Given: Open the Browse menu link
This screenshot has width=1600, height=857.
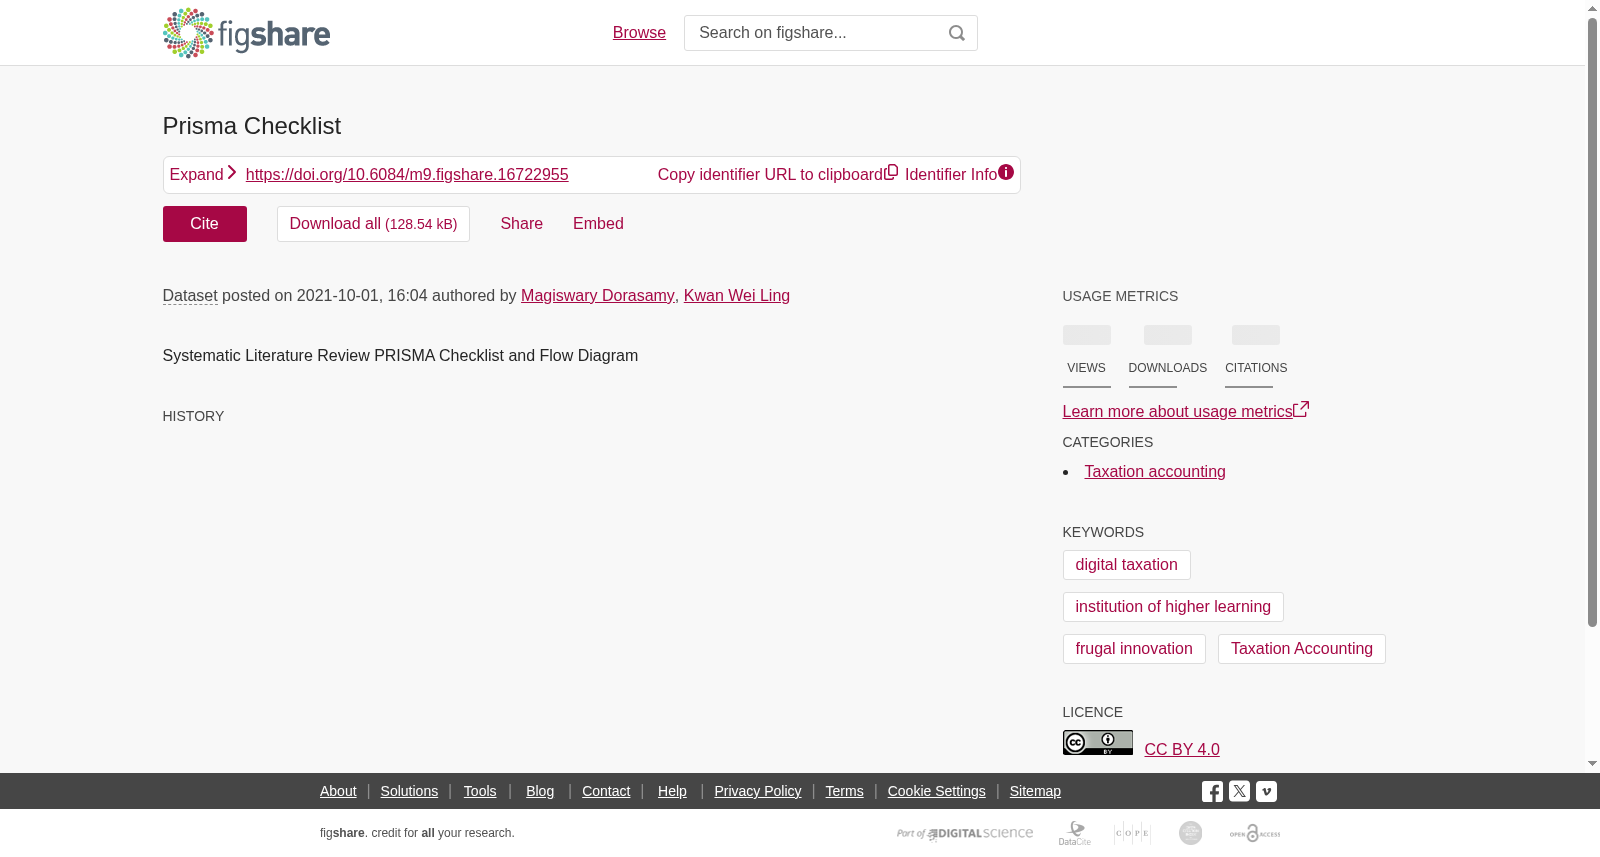Looking at the screenshot, I should click(x=639, y=33).
